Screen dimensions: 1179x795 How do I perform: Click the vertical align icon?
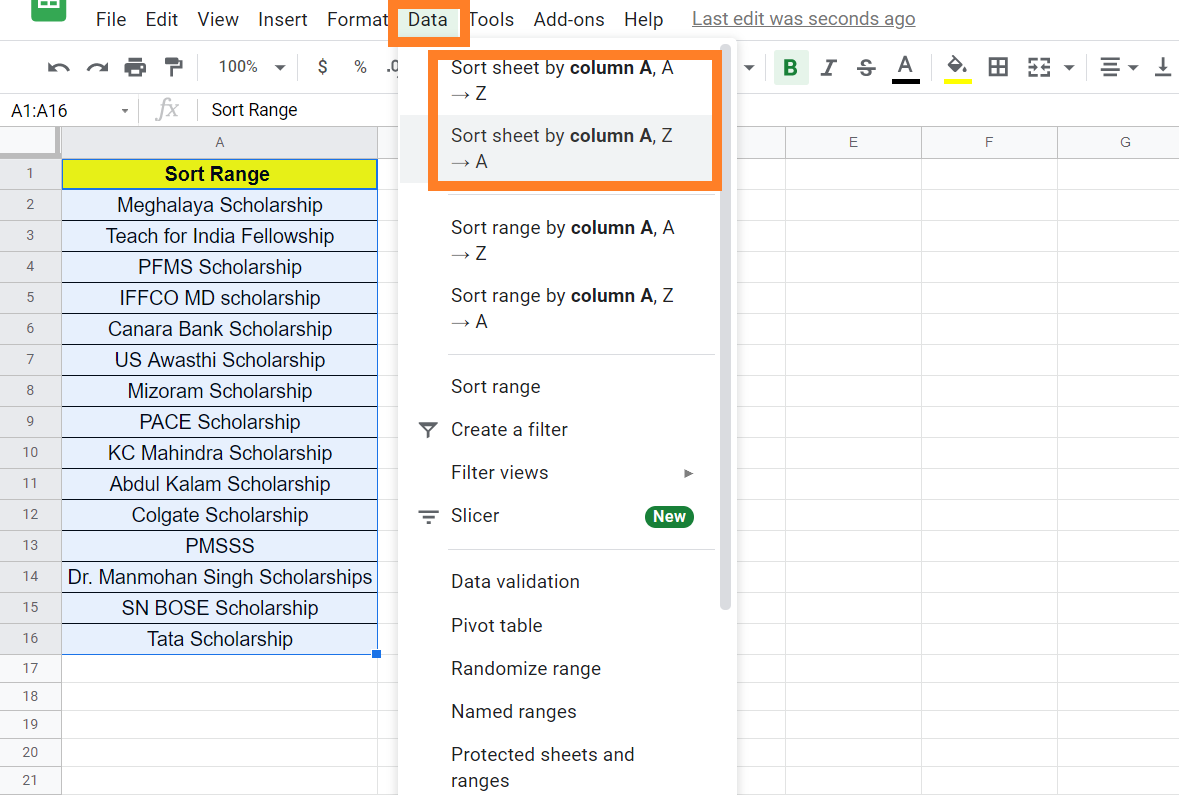click(x=1162, y=68)
